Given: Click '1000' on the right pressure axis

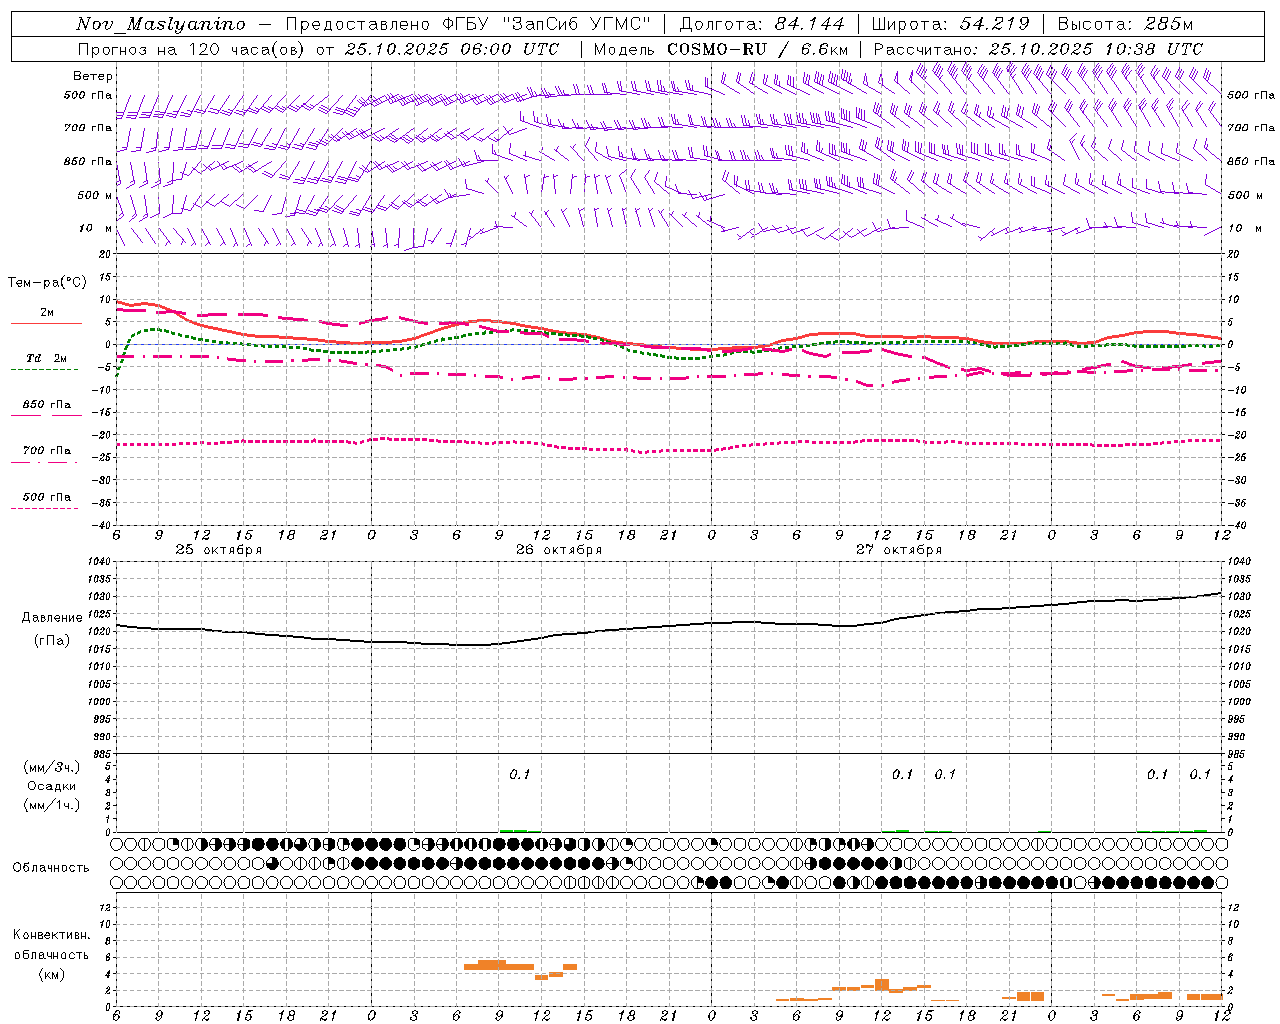Looking at the screenshot, I should coord(1239,702).
